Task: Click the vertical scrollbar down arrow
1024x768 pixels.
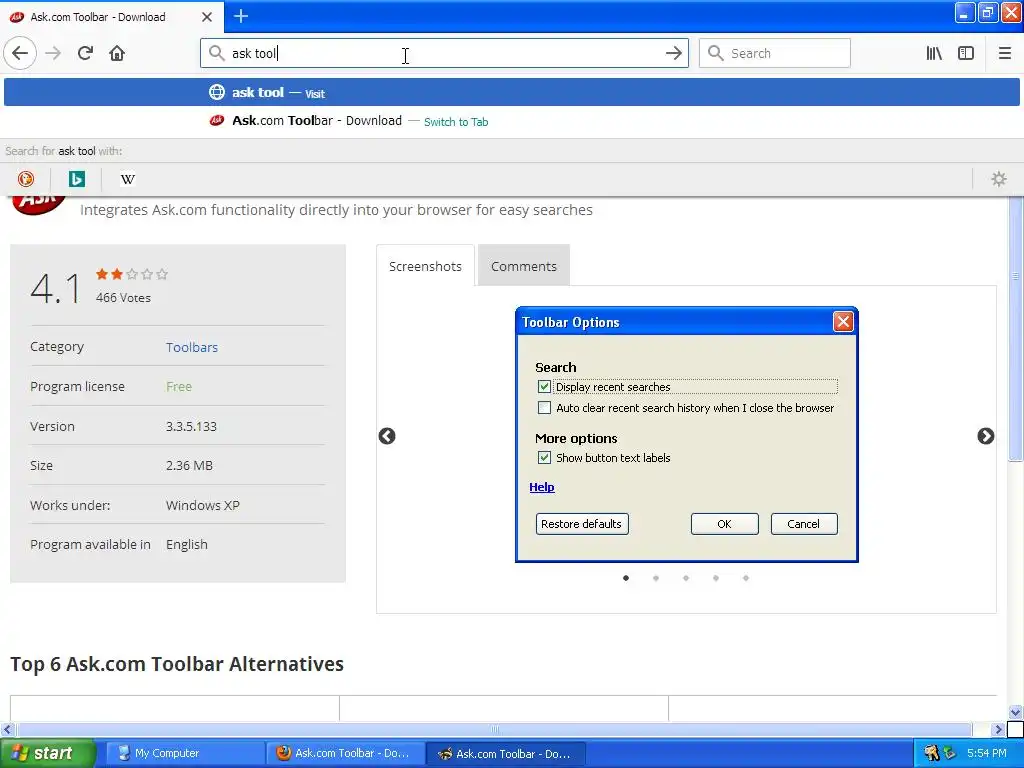Action: [1015, 712]
